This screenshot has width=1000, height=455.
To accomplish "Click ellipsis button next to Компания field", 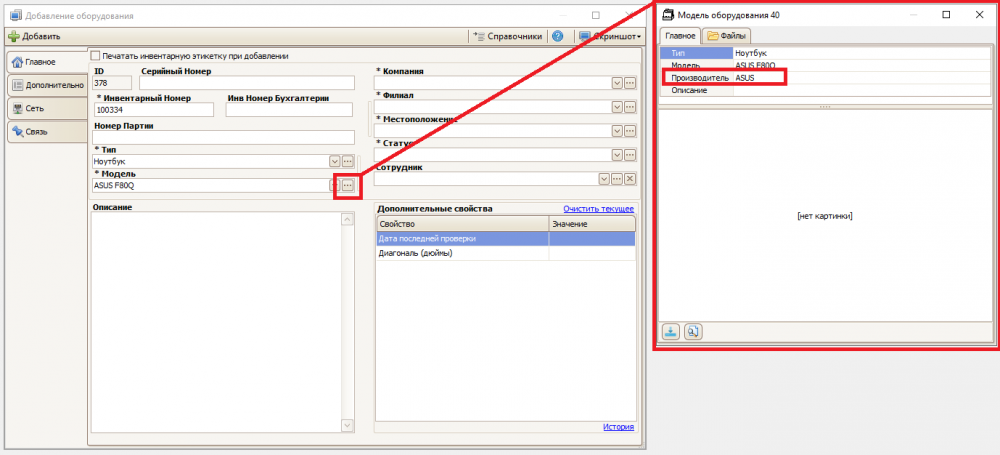I will click(x=629, y=83).
